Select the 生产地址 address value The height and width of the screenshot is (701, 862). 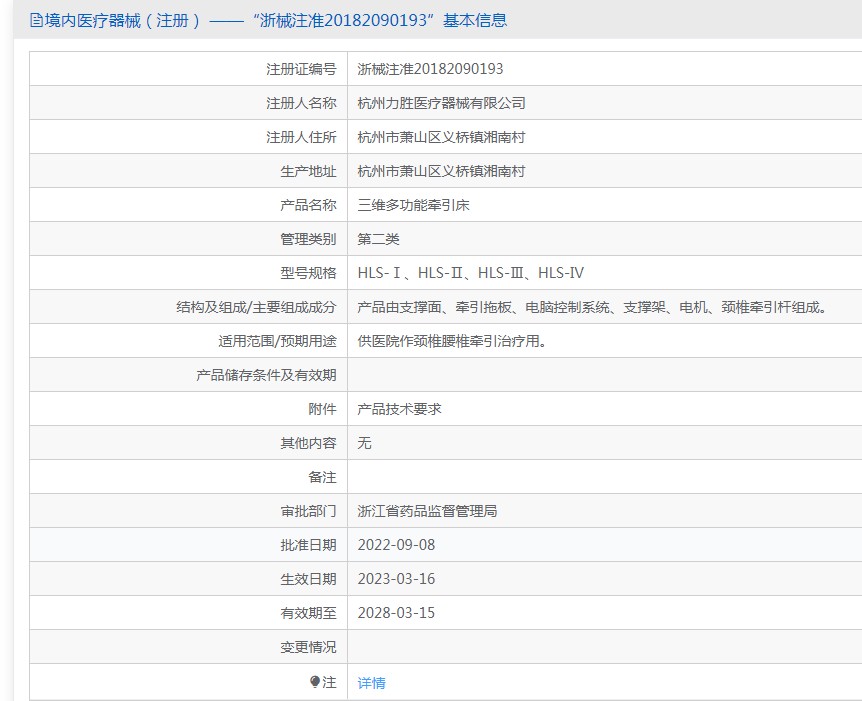pos(441,171)
